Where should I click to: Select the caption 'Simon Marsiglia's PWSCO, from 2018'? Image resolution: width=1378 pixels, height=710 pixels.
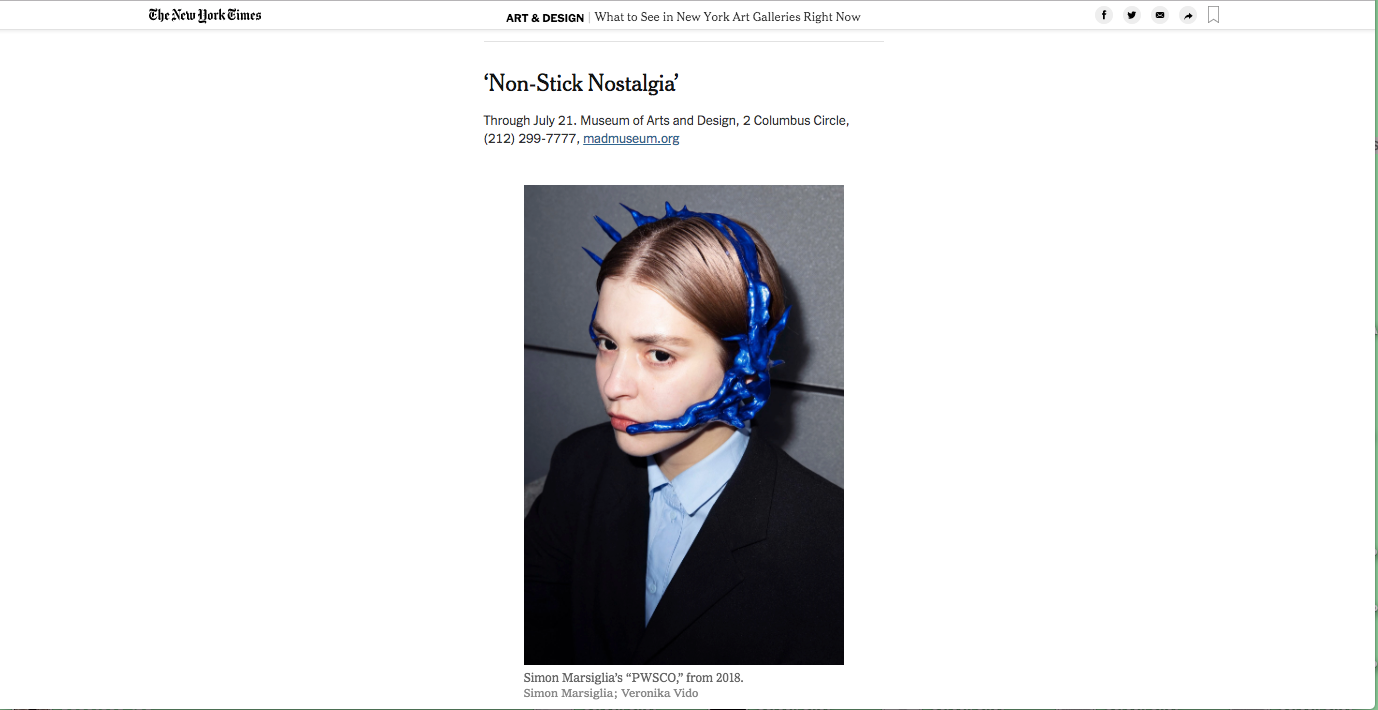(634, 678)
